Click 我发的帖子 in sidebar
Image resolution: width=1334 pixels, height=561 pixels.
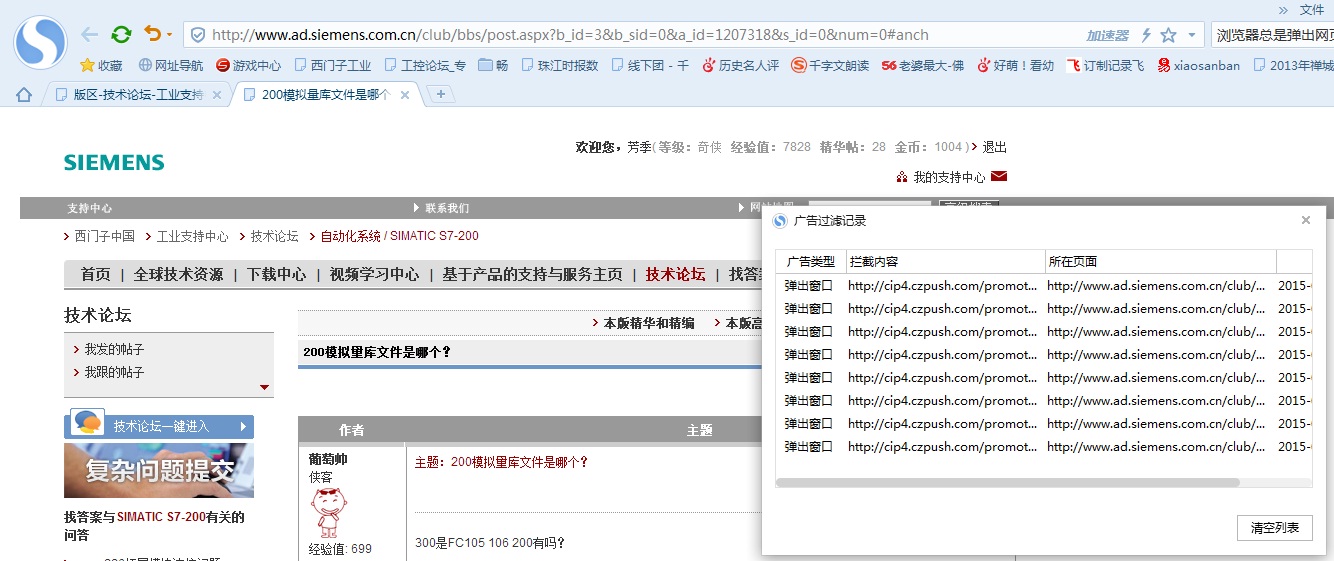[114, 349]
